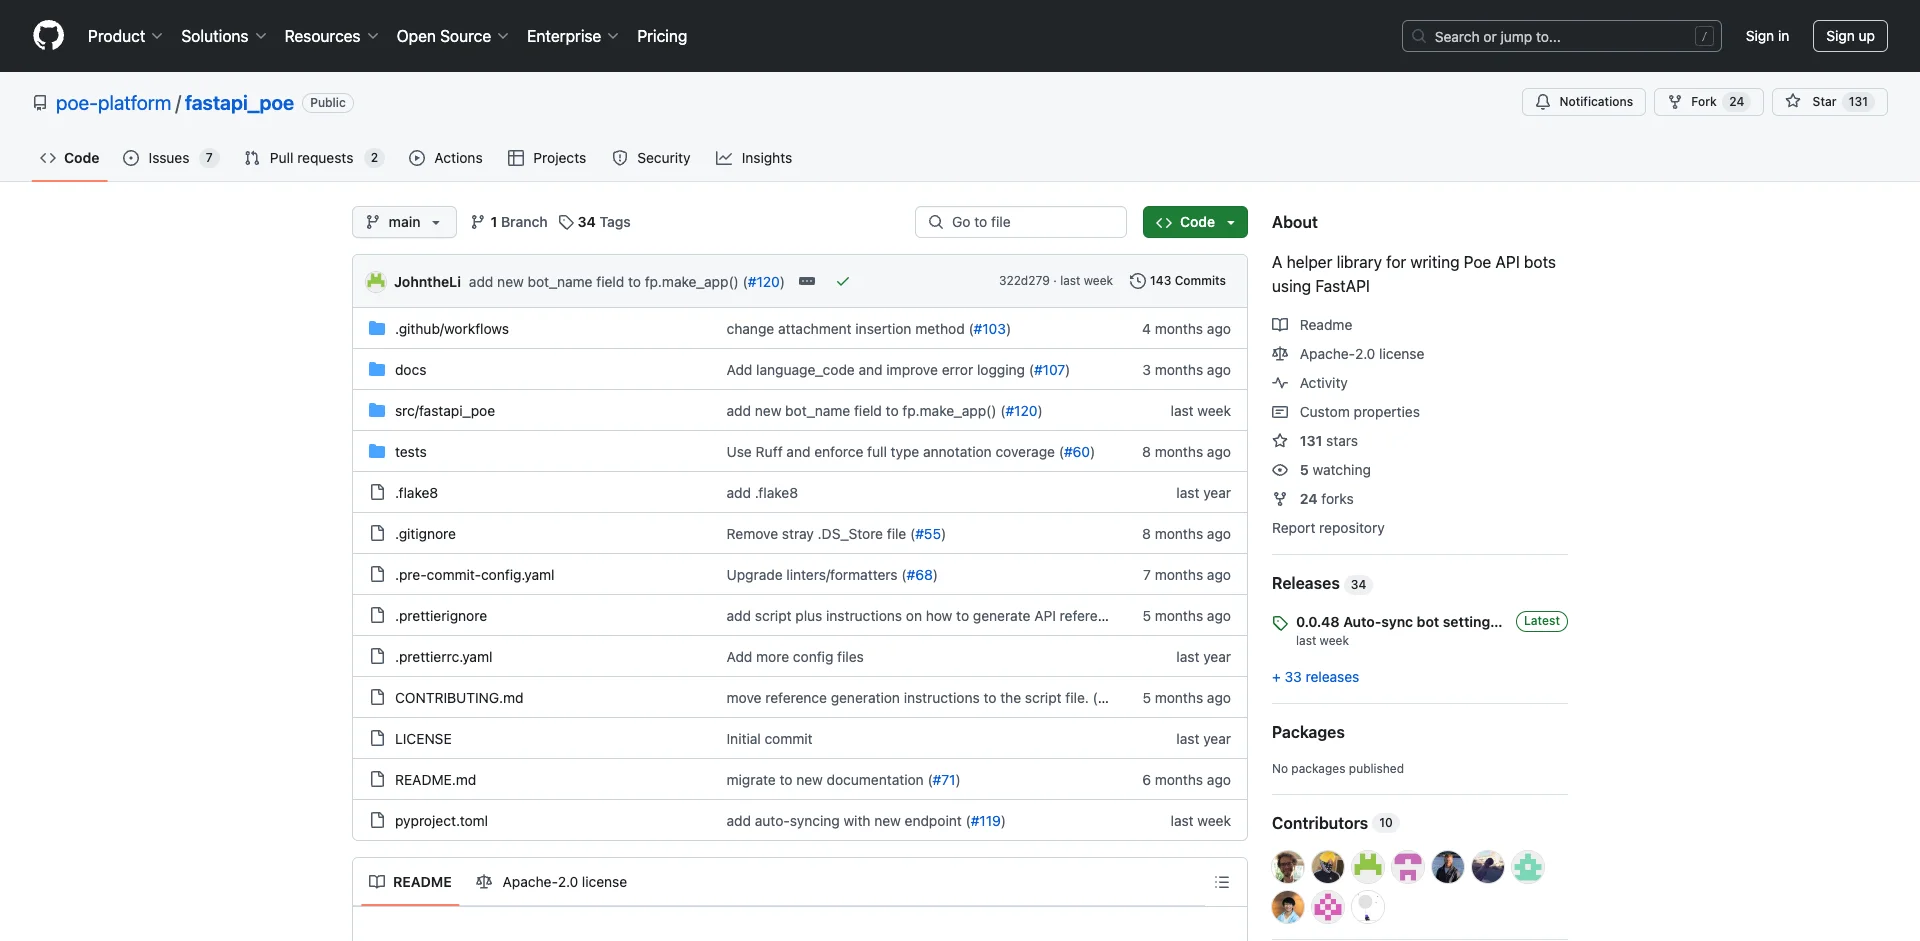
Task: Open the src/fastapi_poe folder
Action: click(445, 411)
